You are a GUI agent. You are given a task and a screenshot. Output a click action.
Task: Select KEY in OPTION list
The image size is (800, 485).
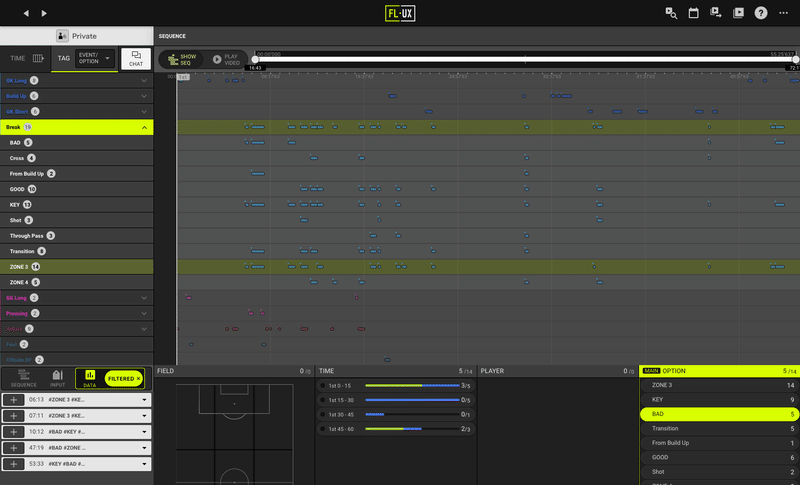tap(720, 399)
